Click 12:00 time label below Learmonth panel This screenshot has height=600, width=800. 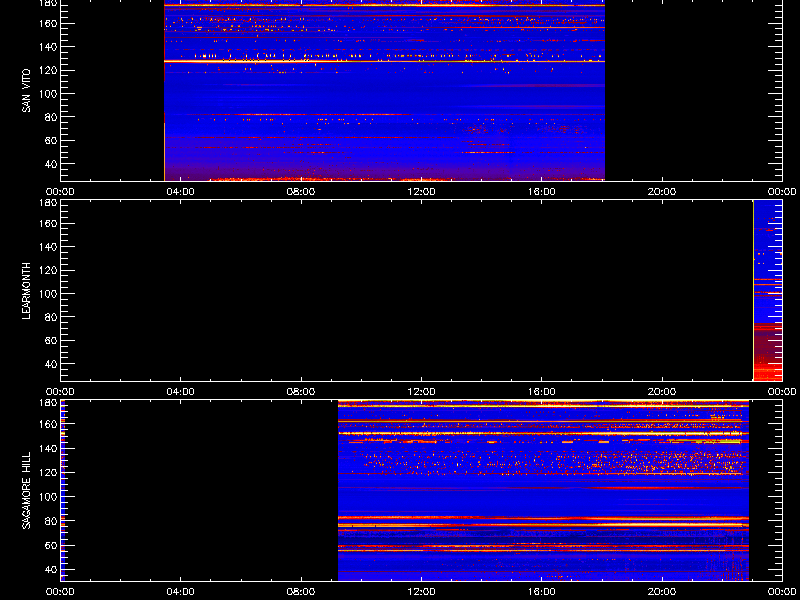pyautogui.click(x=421, y=392)
